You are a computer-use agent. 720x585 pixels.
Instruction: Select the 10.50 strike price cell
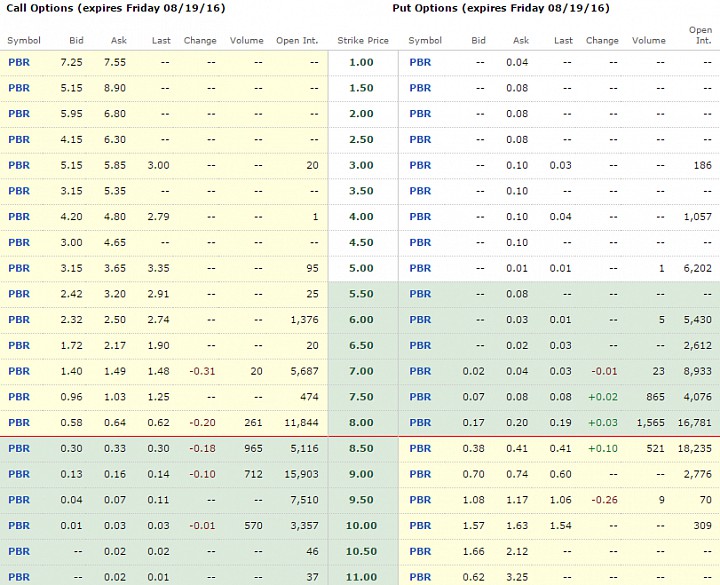tap(361, 551)
